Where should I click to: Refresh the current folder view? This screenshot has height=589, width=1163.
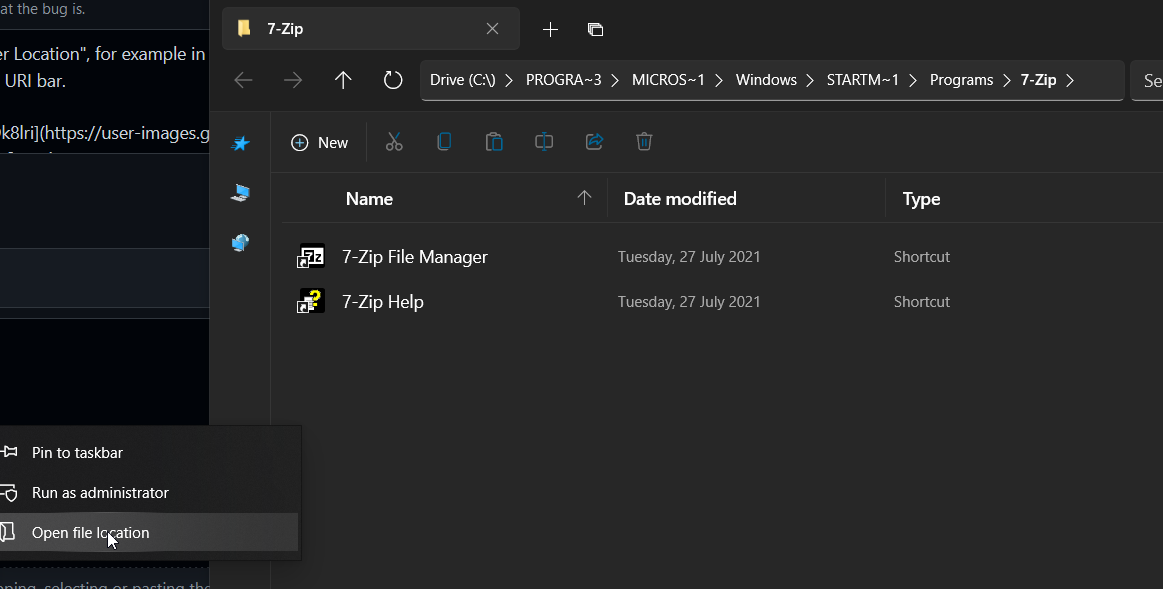[392, 80]
